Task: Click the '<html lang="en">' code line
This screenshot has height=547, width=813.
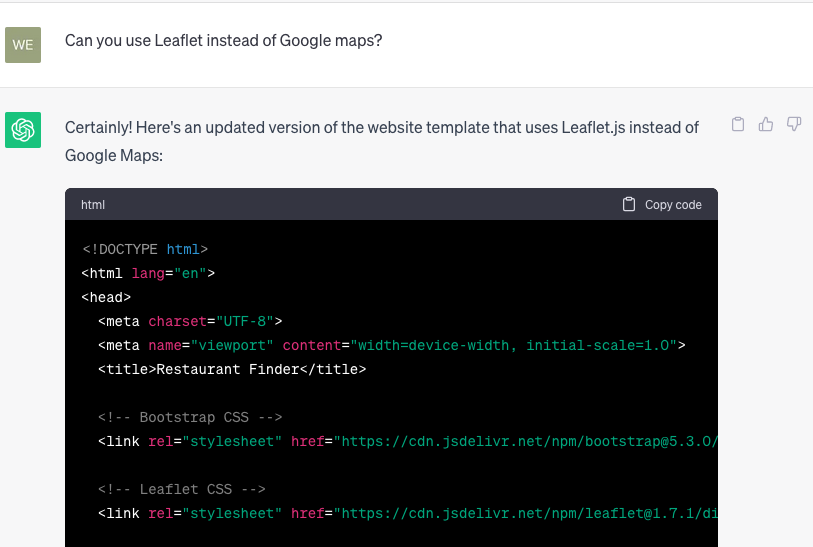Action: (148, 273)
